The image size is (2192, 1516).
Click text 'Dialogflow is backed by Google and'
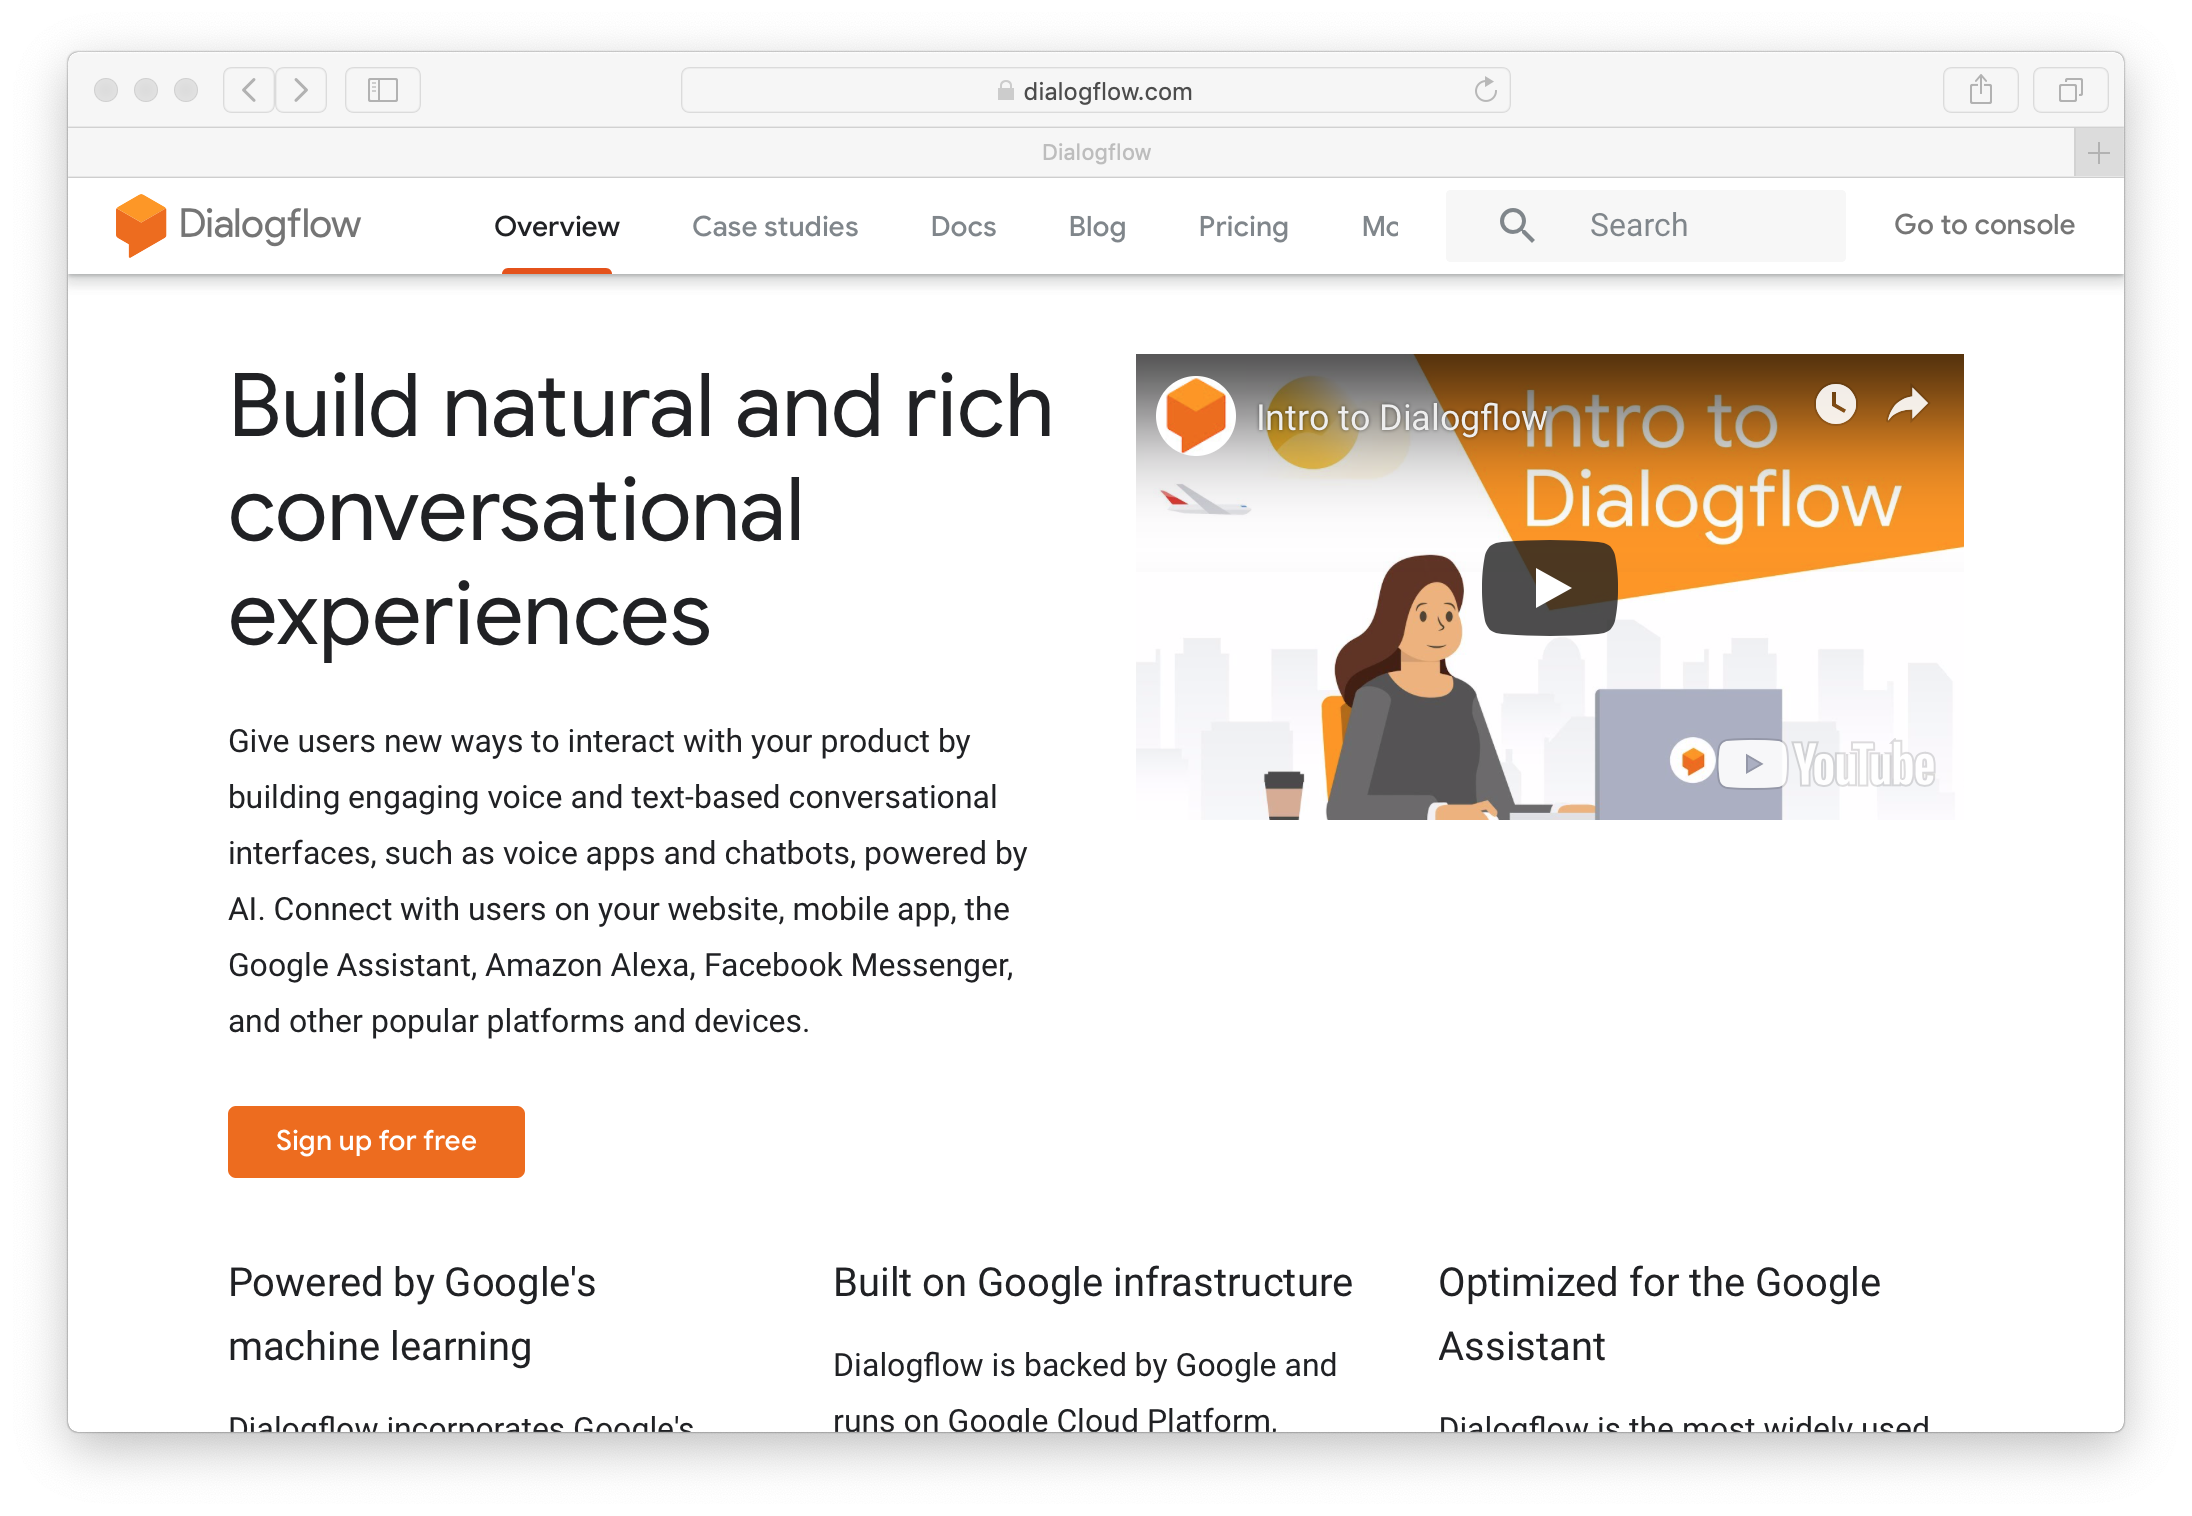1084,1365
